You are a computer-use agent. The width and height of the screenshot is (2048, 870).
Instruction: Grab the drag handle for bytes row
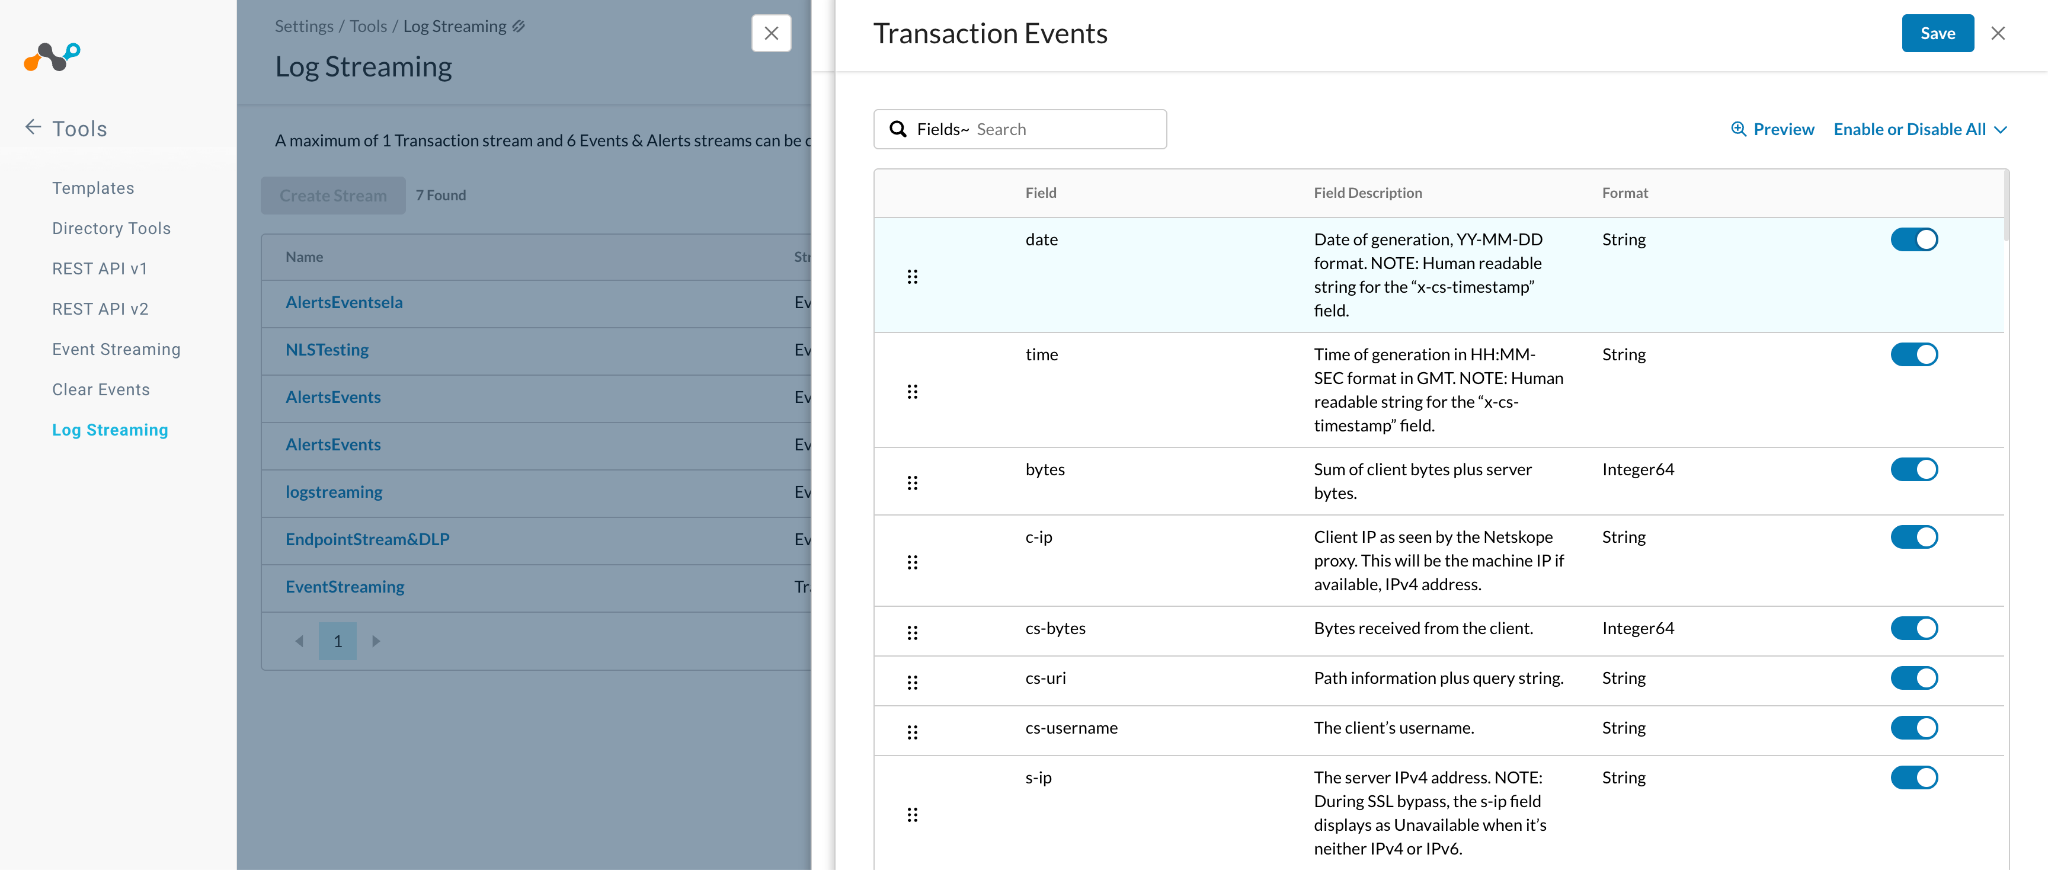(x=912, y=482)
